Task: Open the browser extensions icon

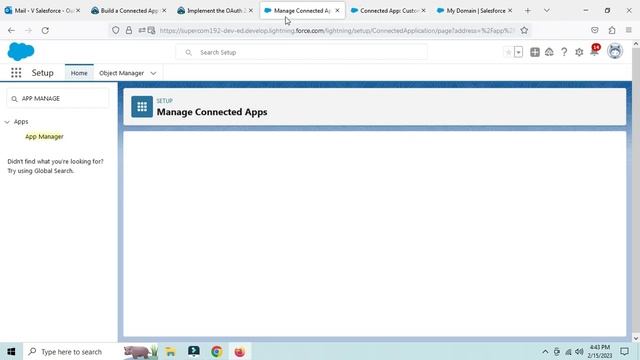Action: point(612,30)
